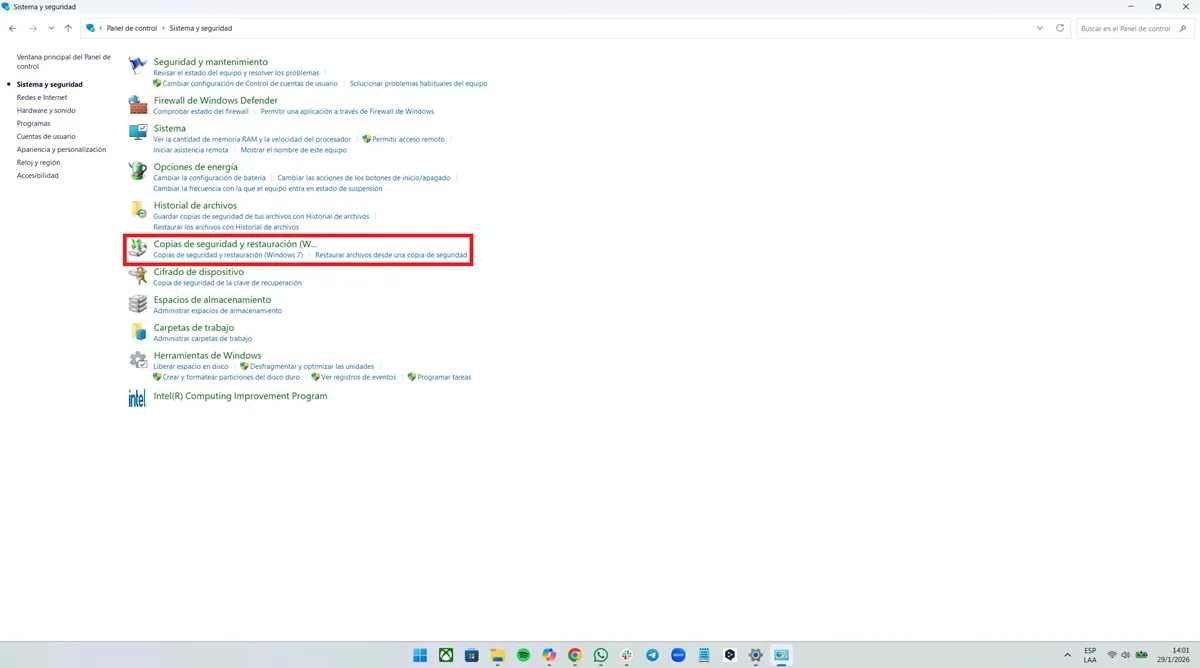Click Ver registros de eventos link

(358, 377)
